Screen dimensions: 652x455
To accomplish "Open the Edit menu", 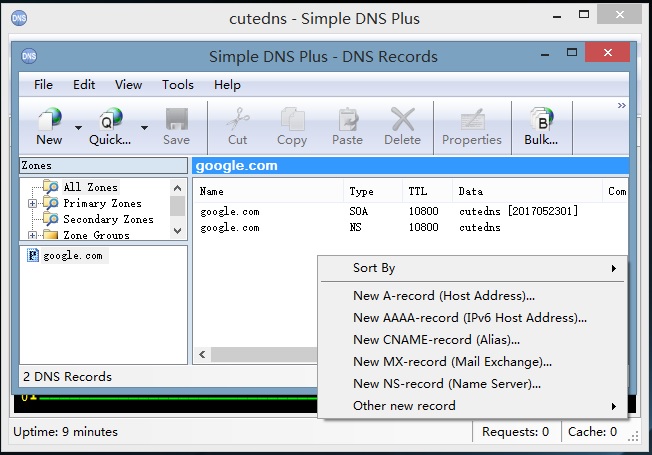I will click(x=84, y=85).
